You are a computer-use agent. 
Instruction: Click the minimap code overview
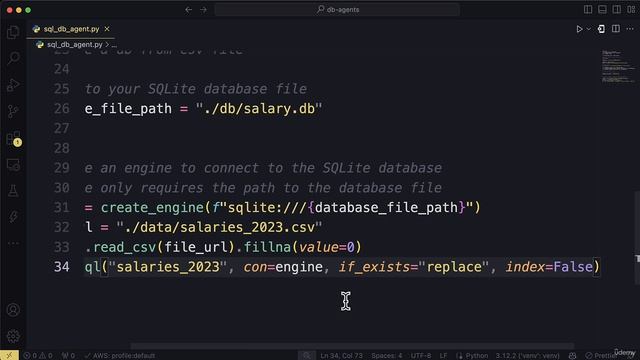(618, 67)
